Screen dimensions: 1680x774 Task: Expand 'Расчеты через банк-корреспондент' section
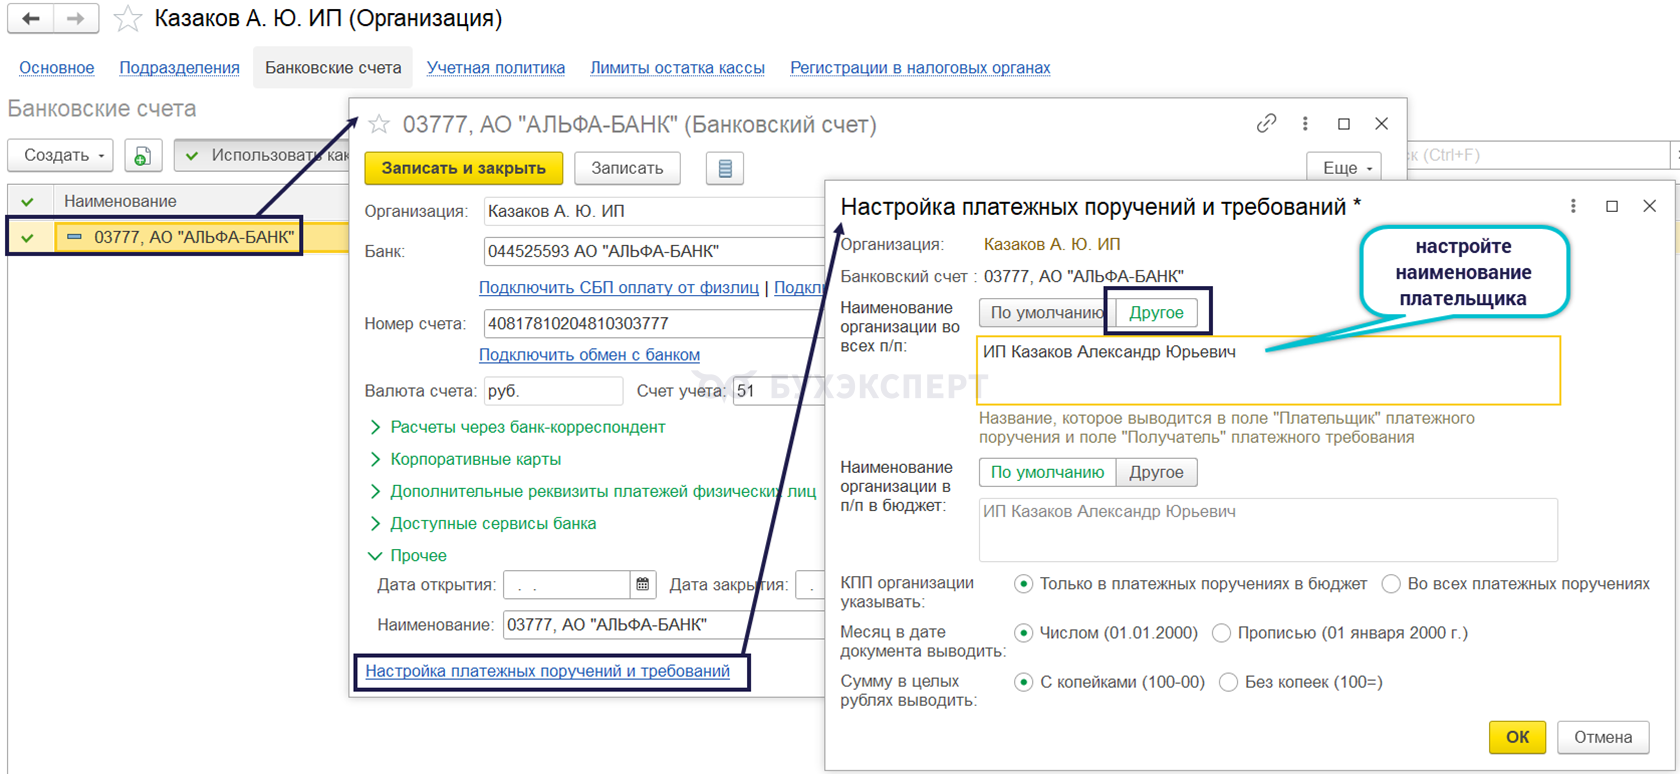tap(527, 427)
